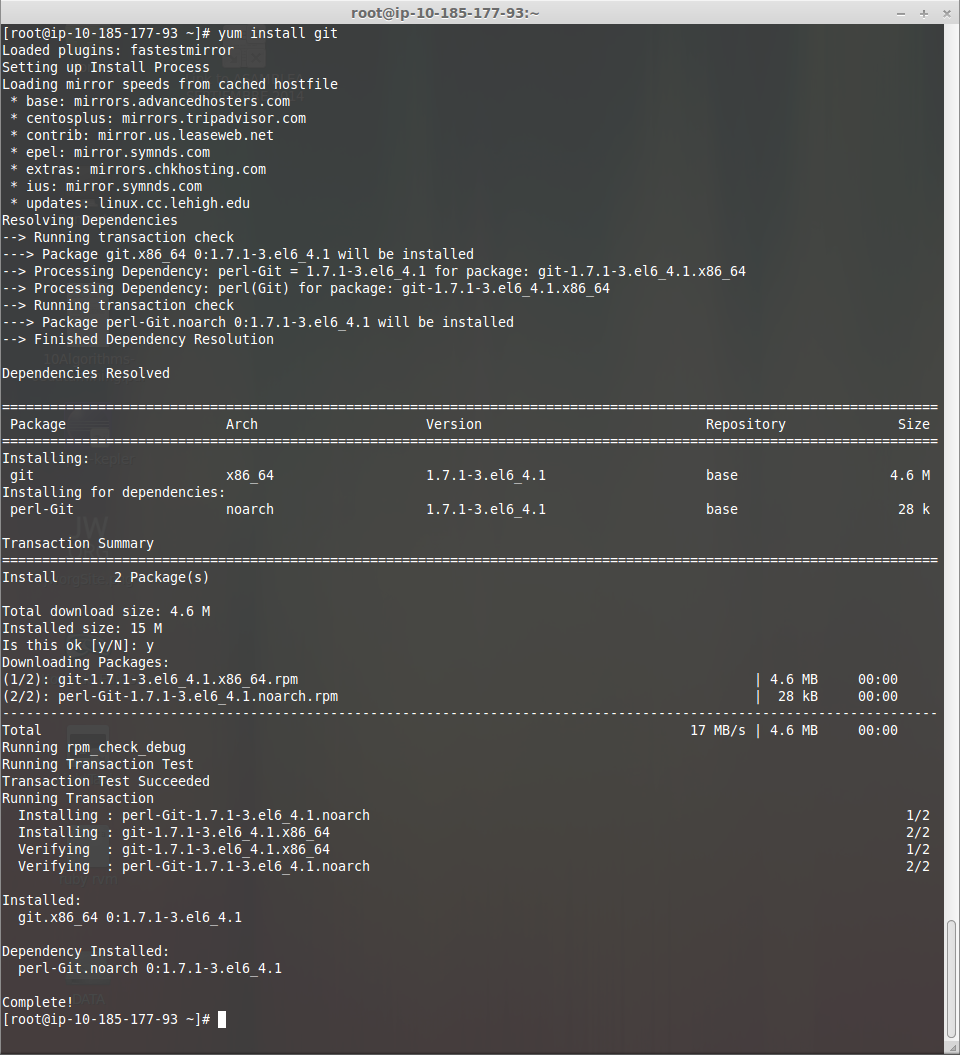
Task: Close the root terminal window
Action: [944, 12]
